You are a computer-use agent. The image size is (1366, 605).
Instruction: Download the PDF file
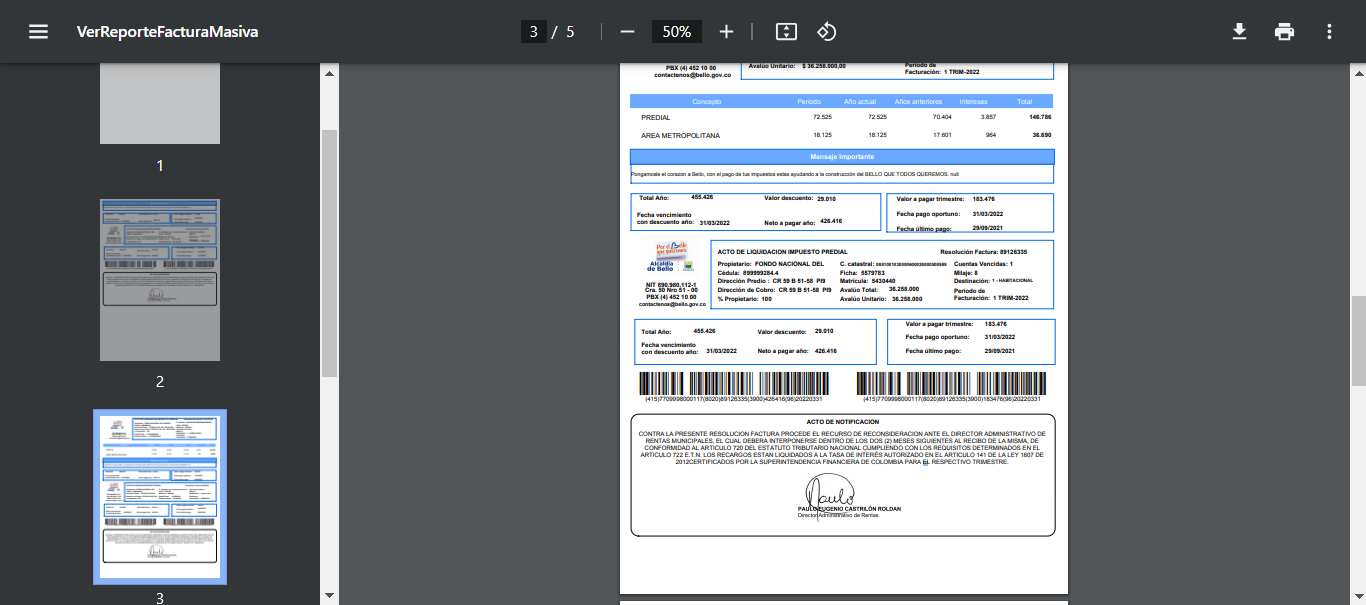1239,31
